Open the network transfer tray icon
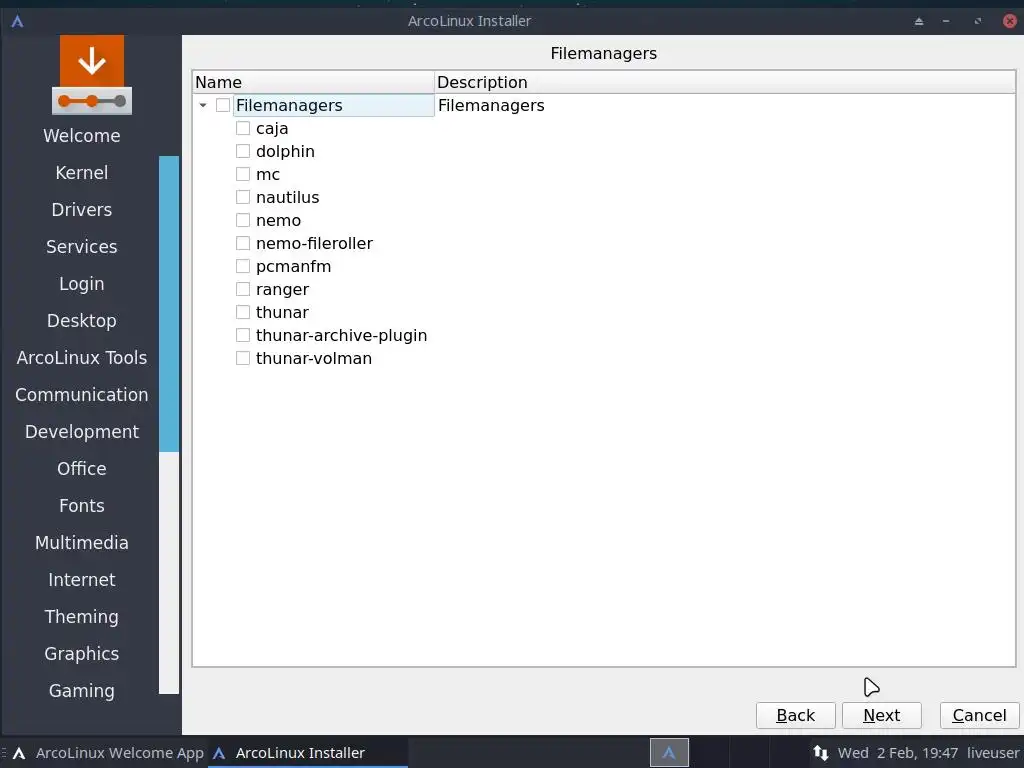 [x=821, y=753]
